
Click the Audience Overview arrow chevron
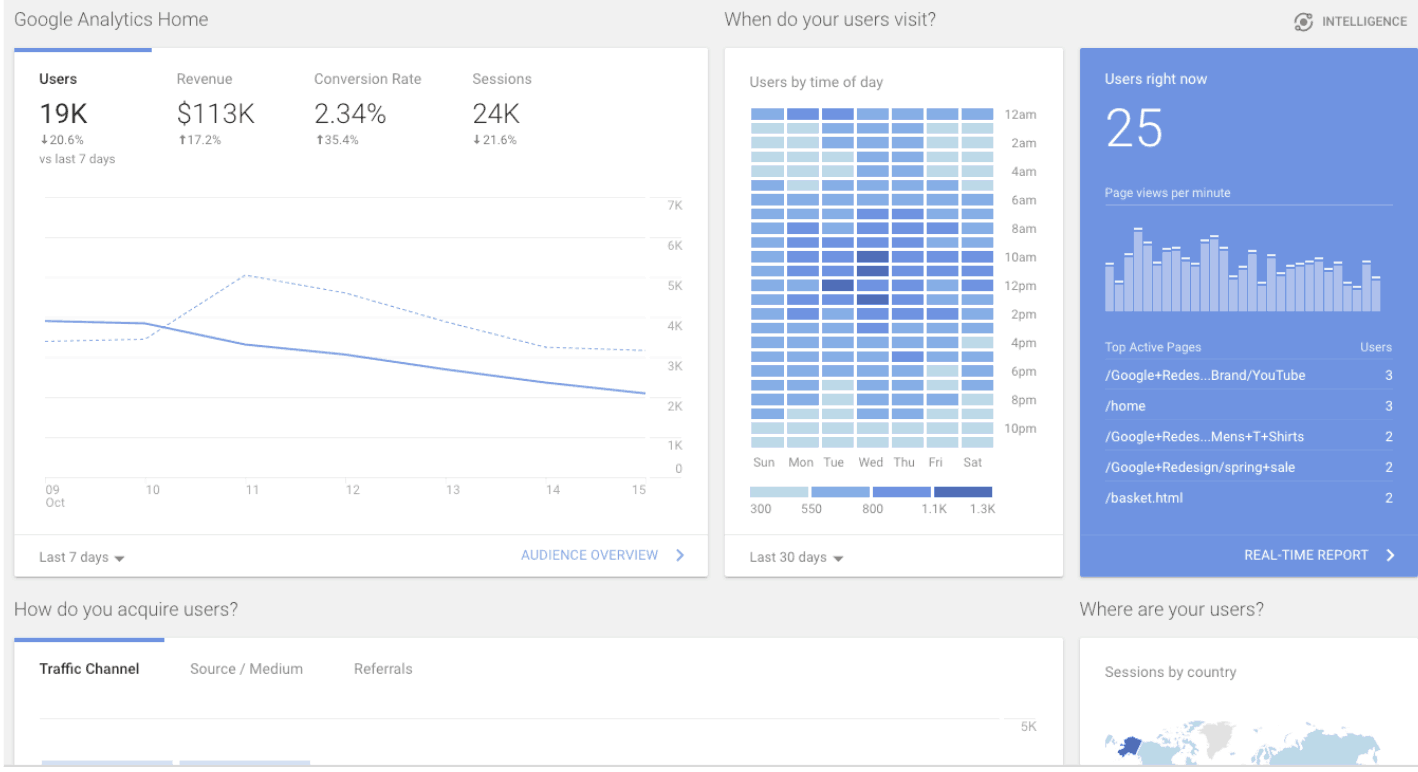680,555
